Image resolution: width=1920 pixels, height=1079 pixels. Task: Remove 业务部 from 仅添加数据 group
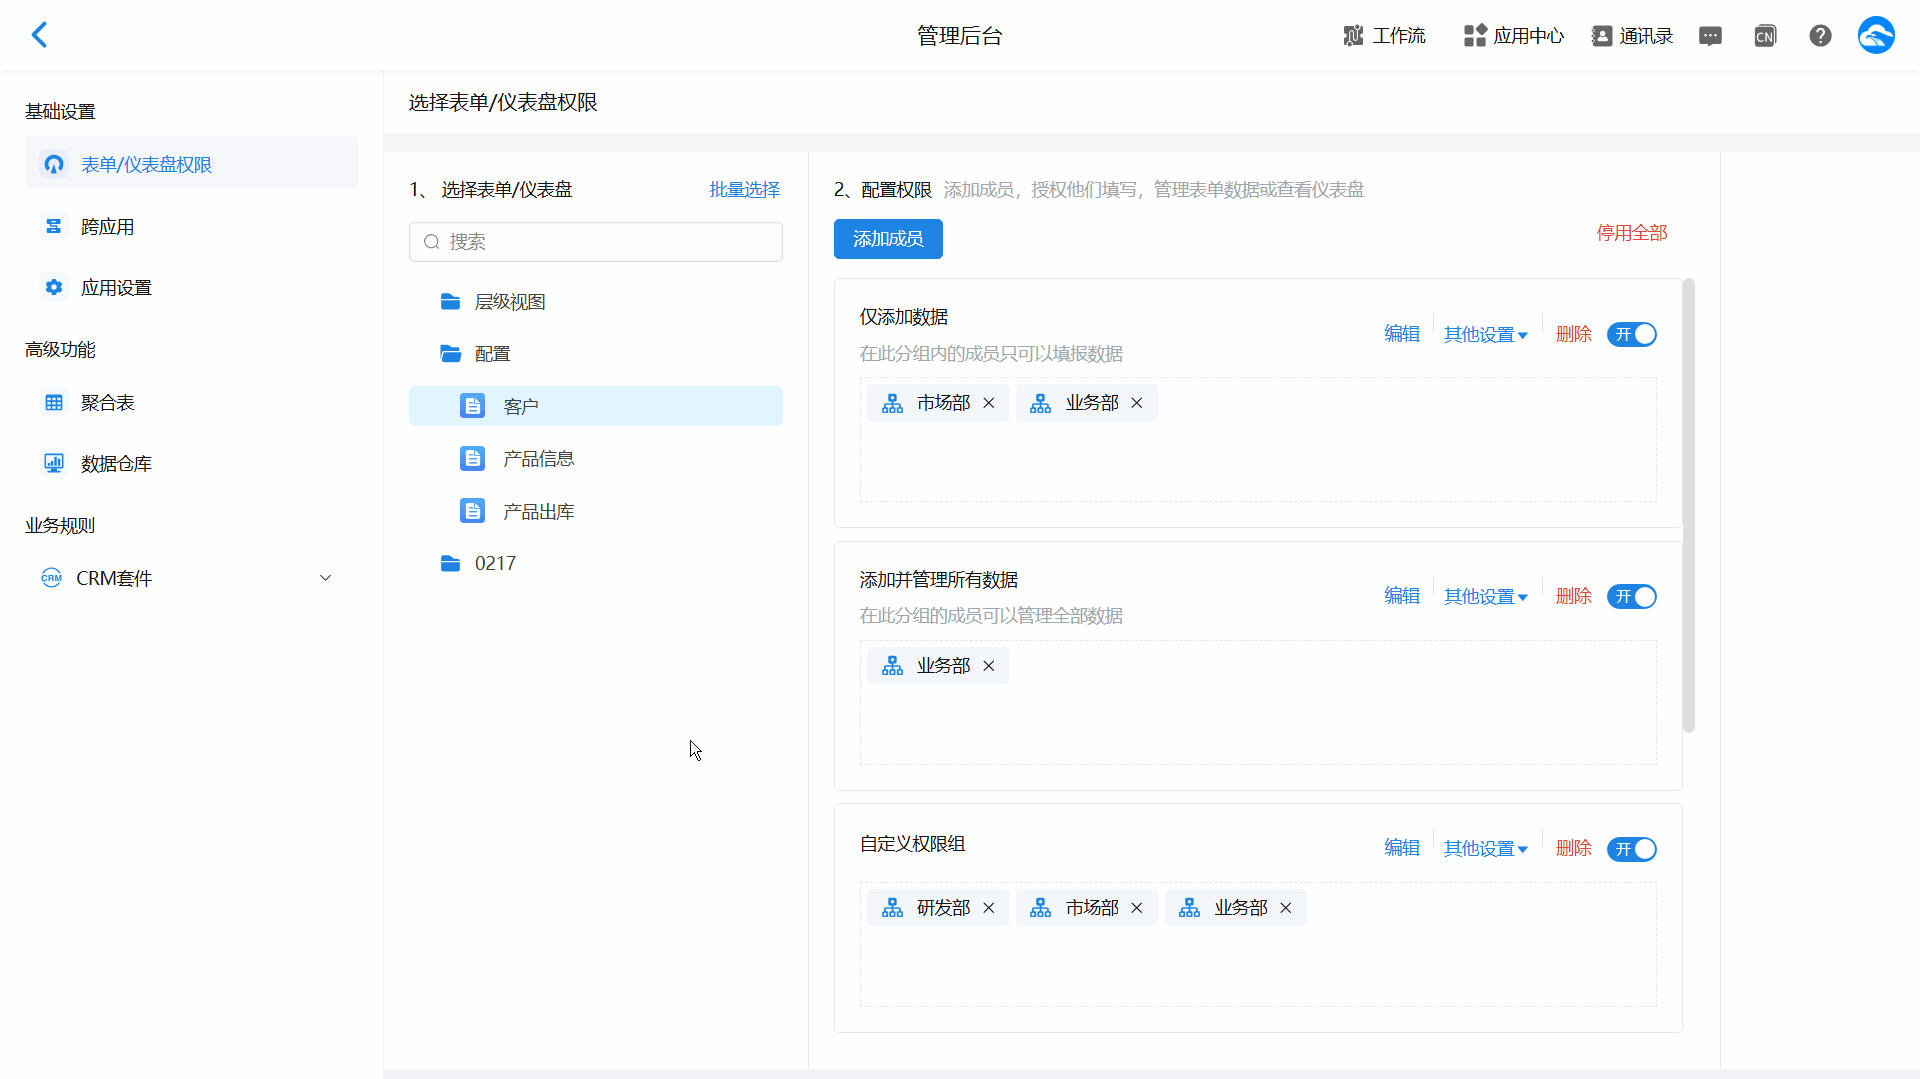(1137, 403)
